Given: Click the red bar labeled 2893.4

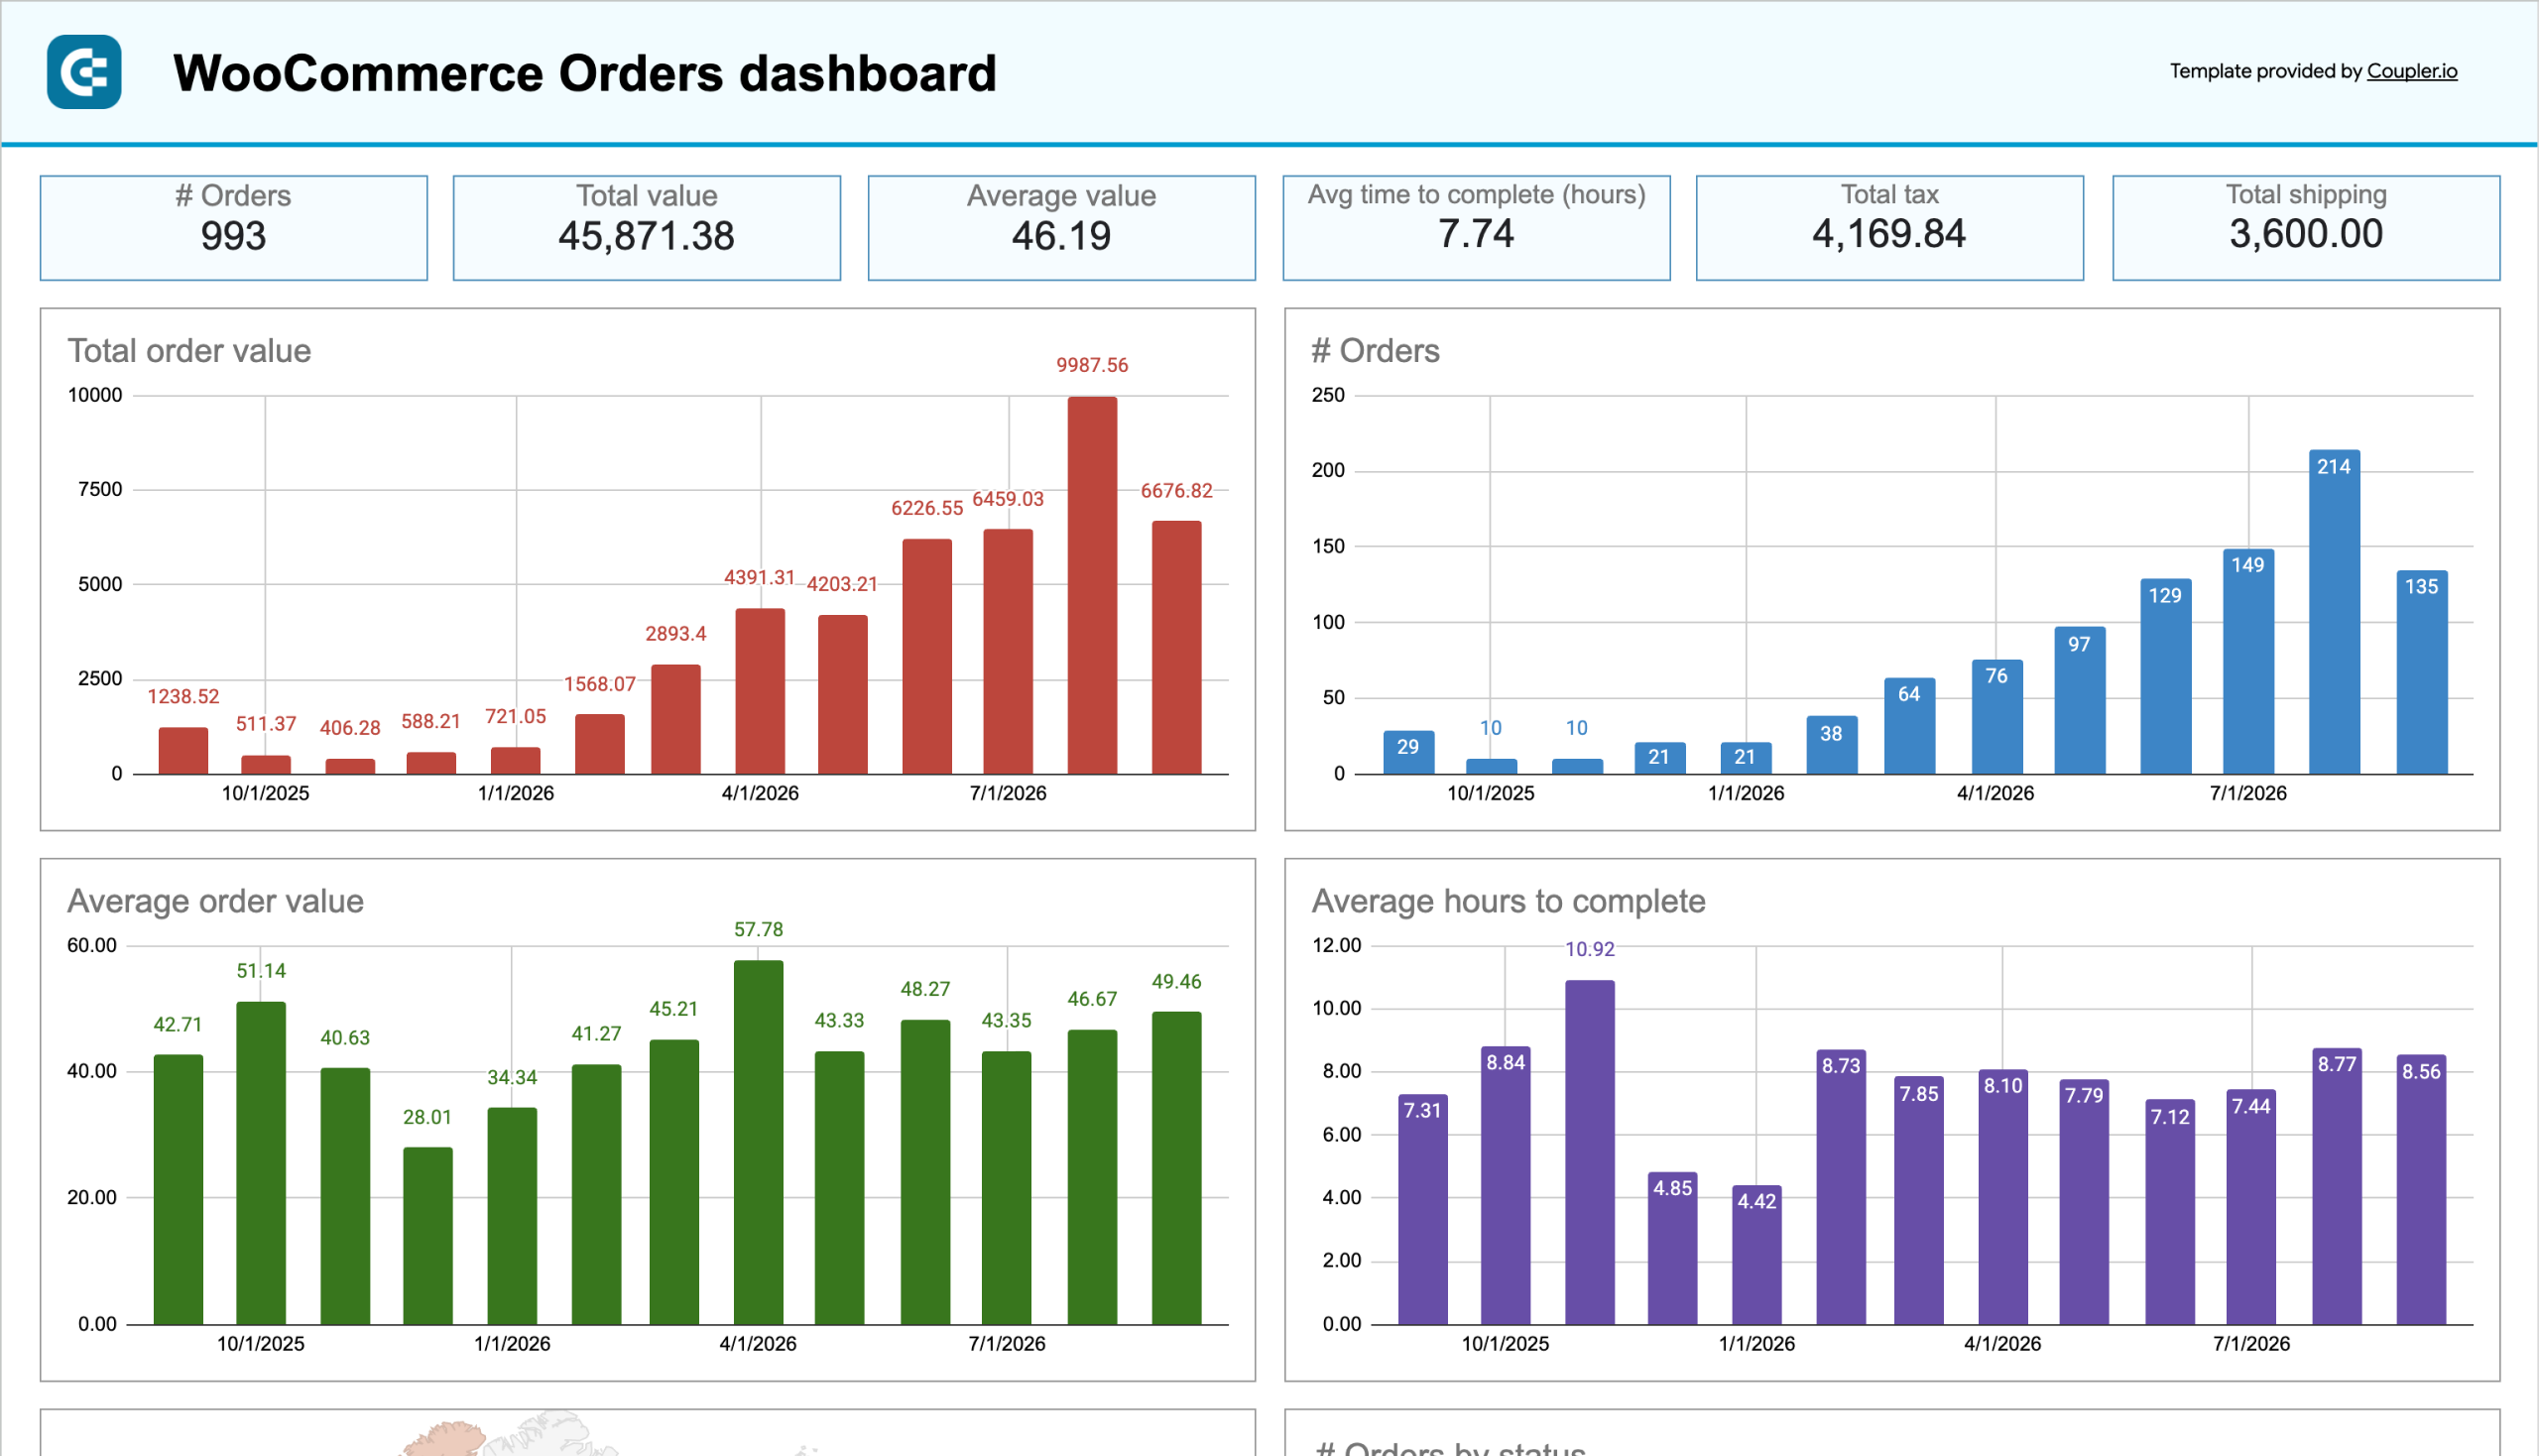Looking at the screenshot, I should tap(675, 719).
